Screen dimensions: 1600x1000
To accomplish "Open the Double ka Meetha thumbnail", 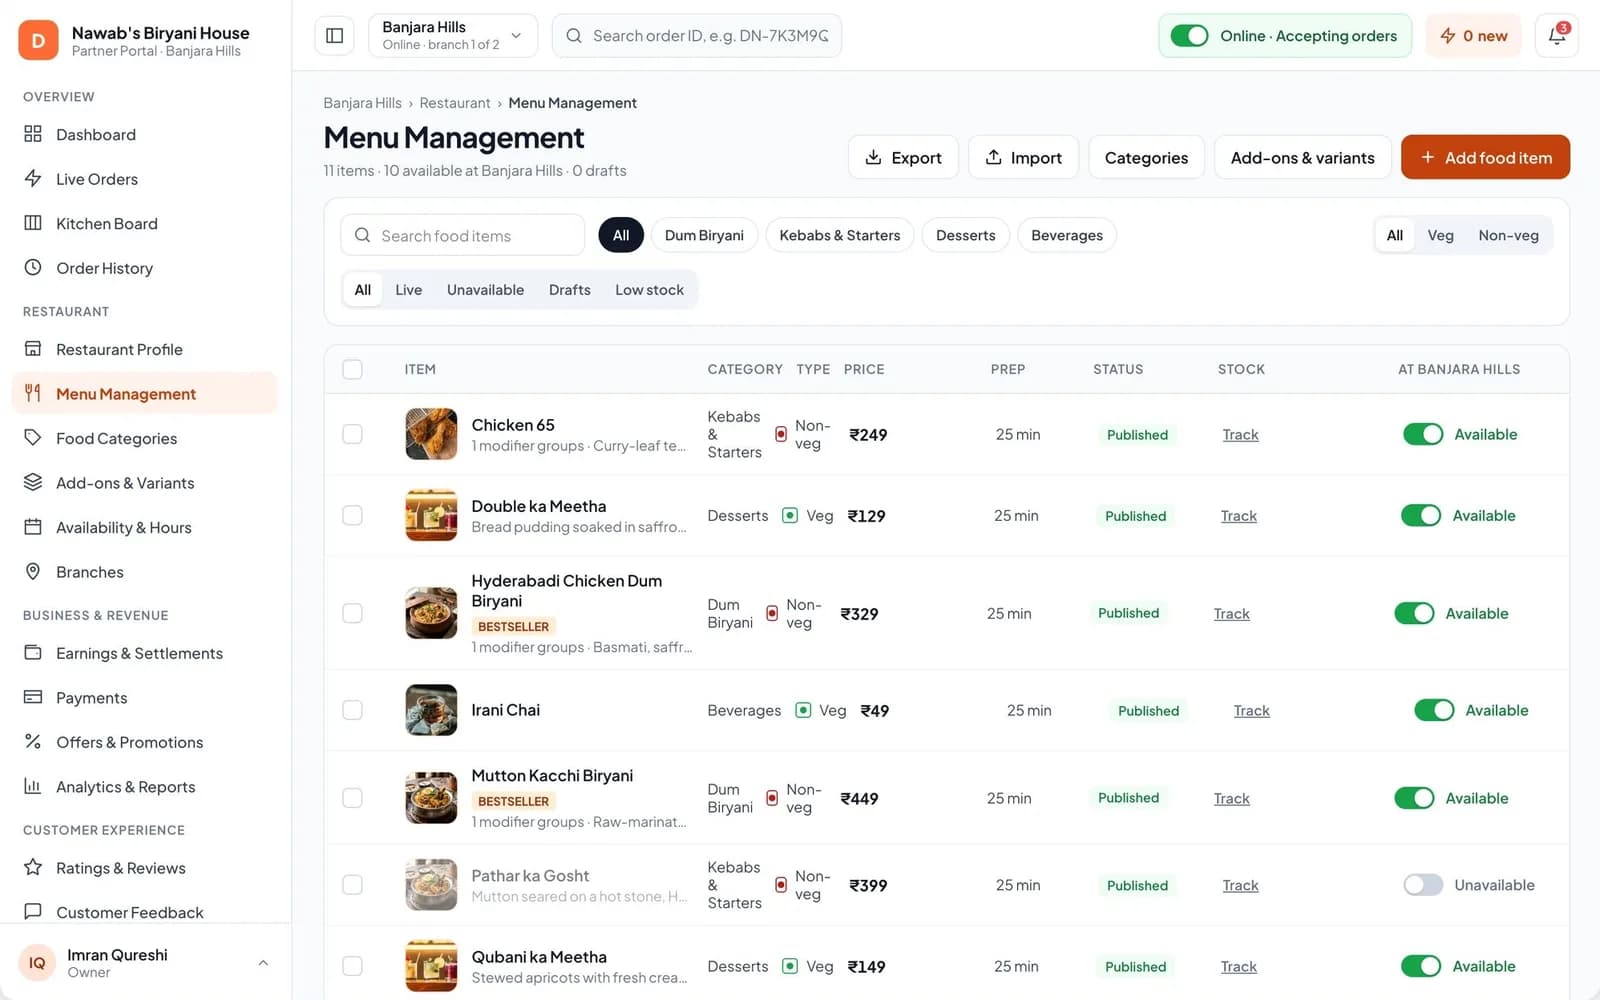I will (x=431, y=515).
